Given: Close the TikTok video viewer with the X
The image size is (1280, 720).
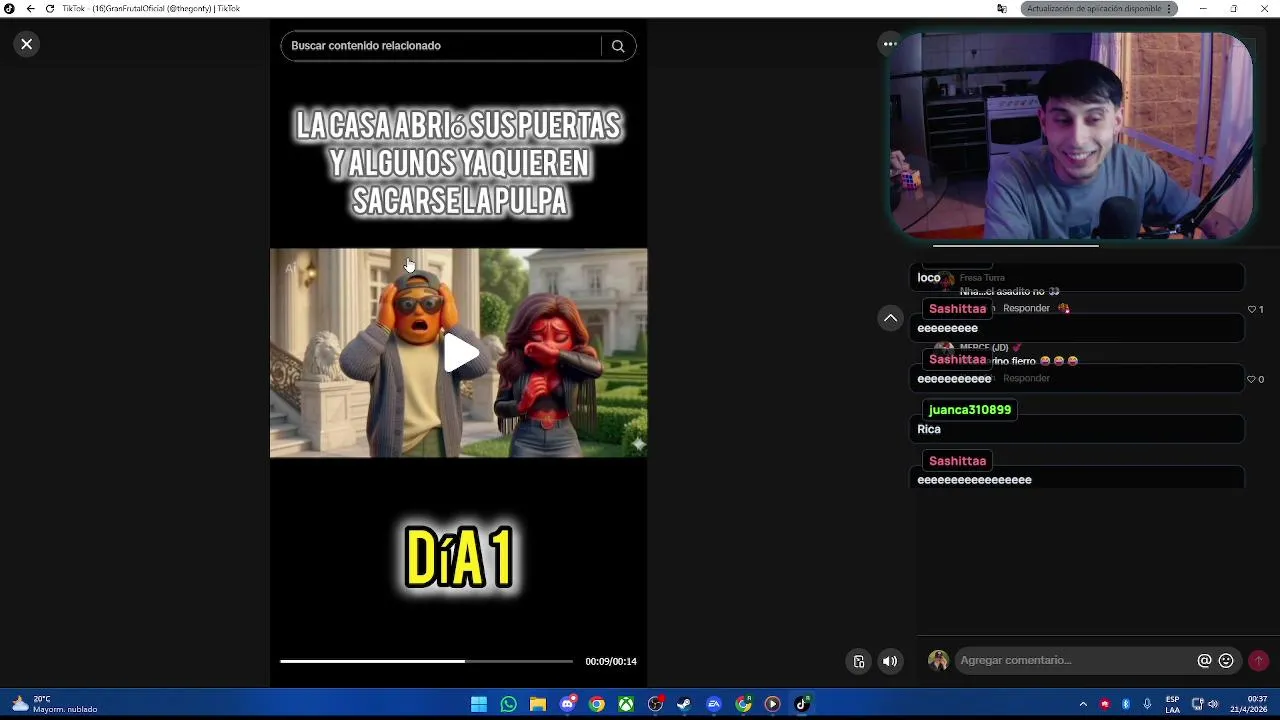Looking at the screenshot, I should 27,44.
